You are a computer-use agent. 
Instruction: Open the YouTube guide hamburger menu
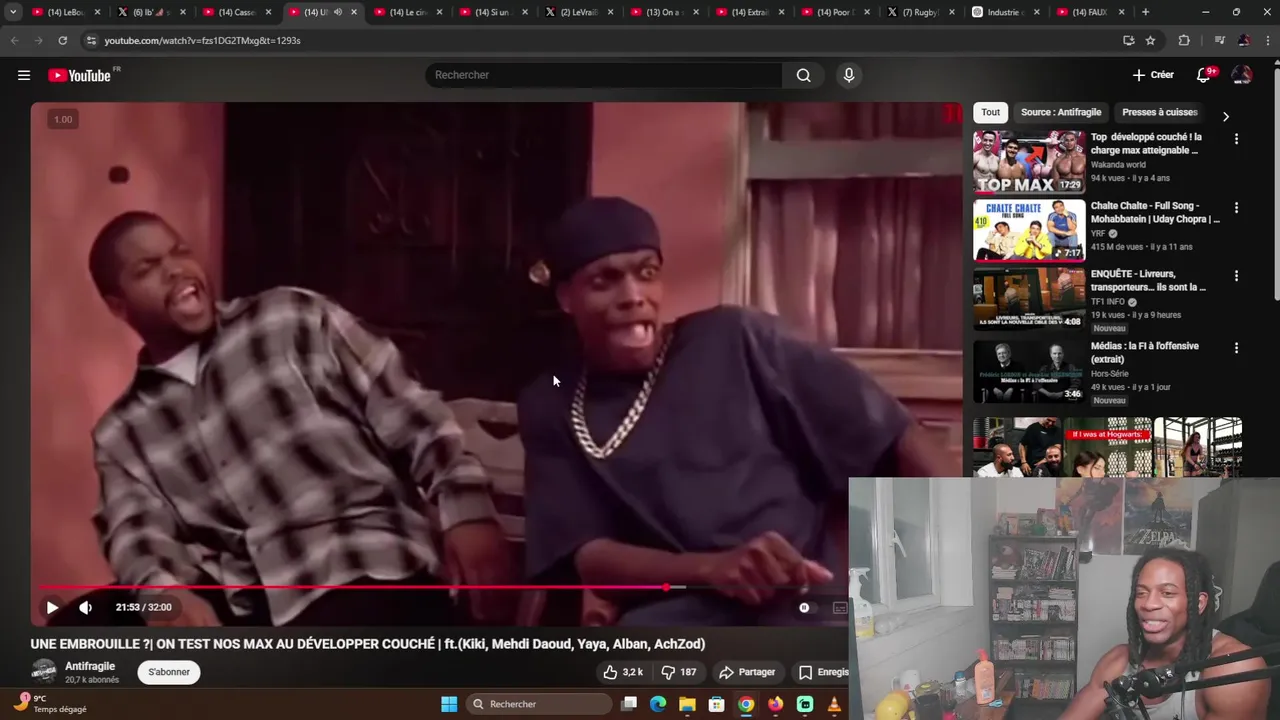[24, 75]
